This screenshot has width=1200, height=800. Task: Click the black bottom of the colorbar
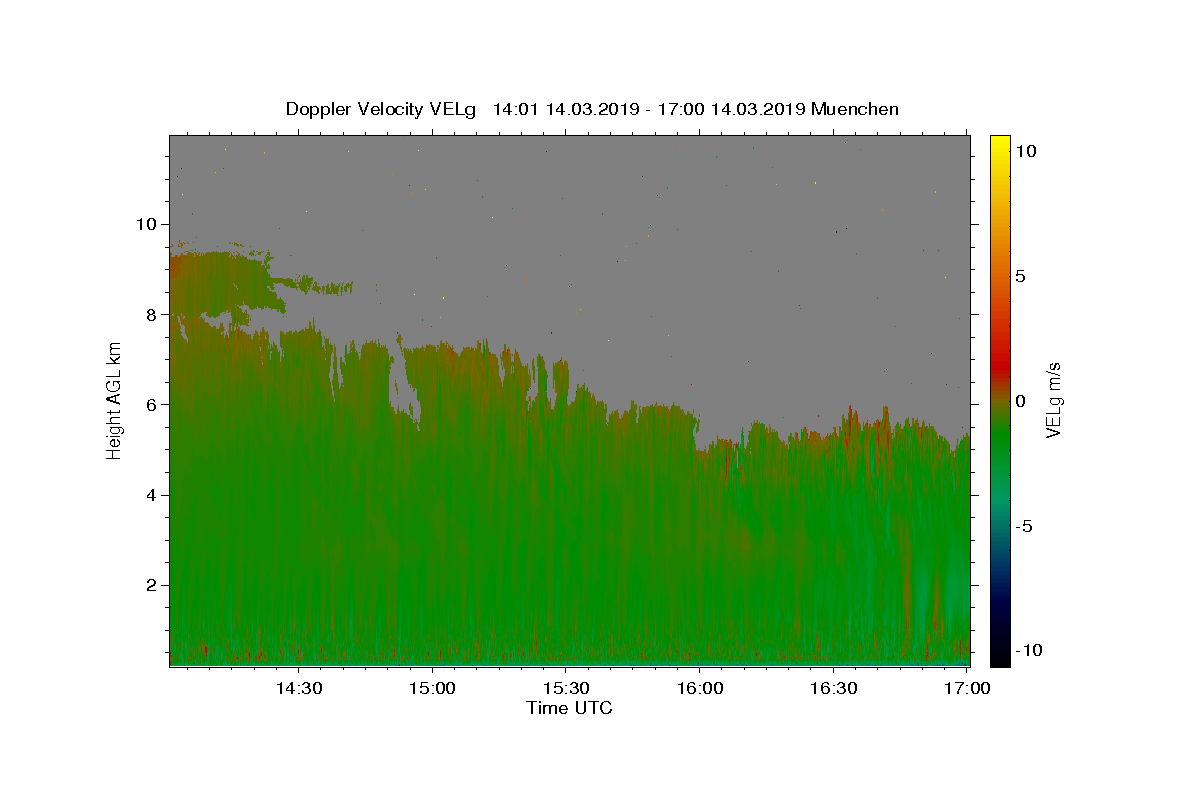click(x=999, y=655)
